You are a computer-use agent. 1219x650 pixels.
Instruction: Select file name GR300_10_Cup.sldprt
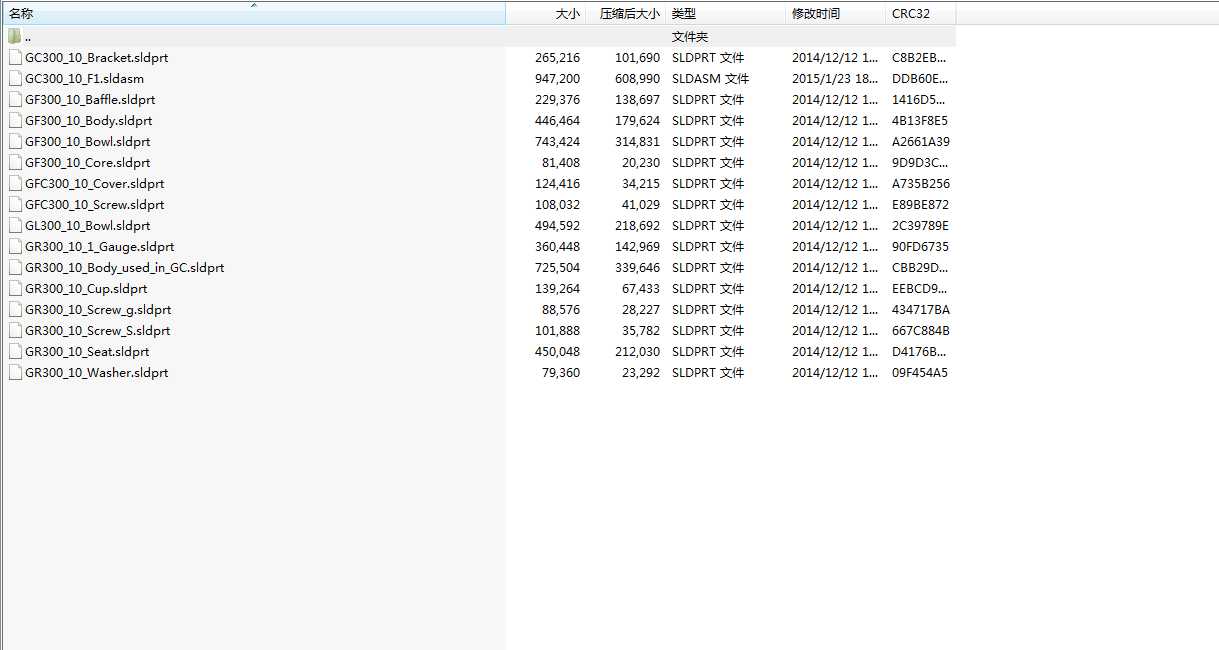pos(86,288)
